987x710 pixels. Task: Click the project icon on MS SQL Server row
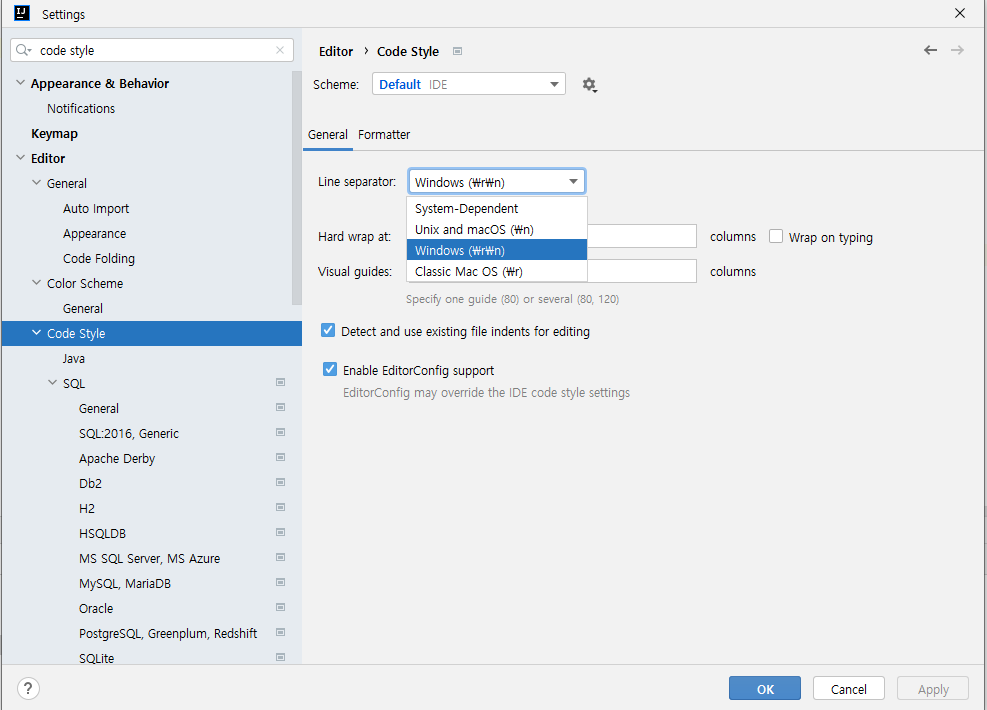281,557
